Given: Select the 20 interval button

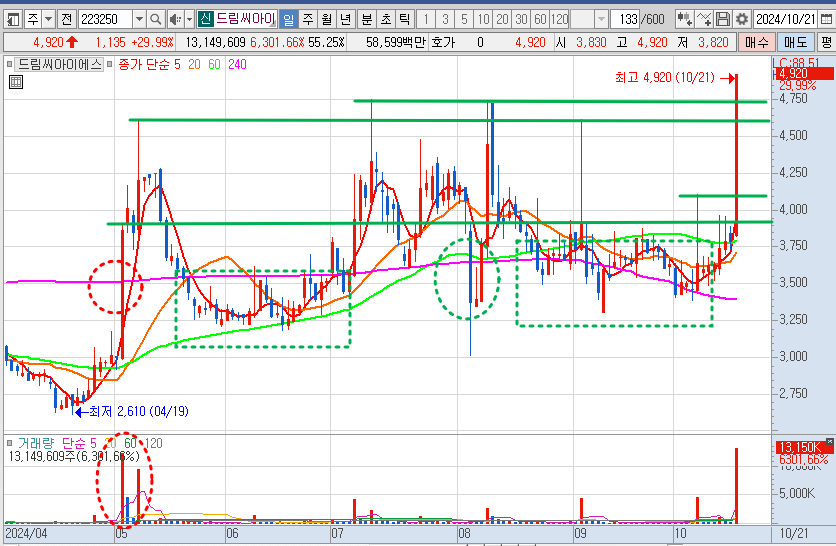Looking at the screenshot, I should coord(502,20).
